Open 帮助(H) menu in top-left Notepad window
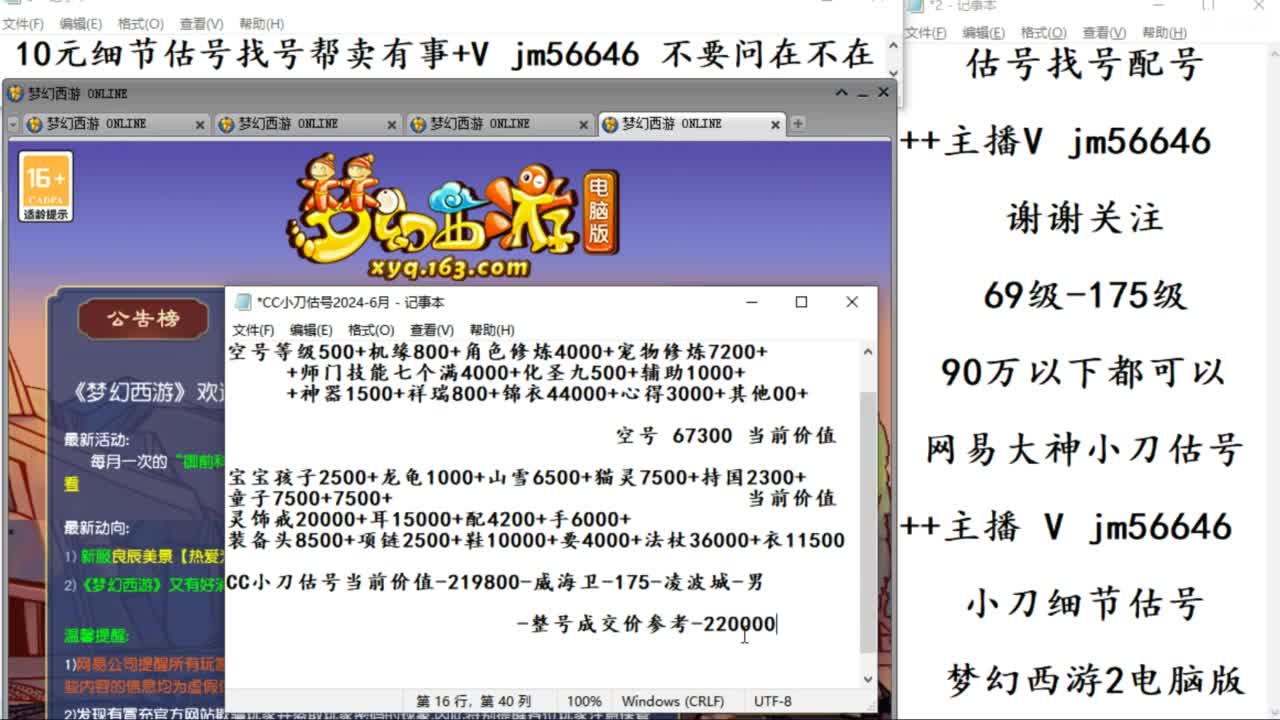1280x720 pixels. tap(262, 23)
